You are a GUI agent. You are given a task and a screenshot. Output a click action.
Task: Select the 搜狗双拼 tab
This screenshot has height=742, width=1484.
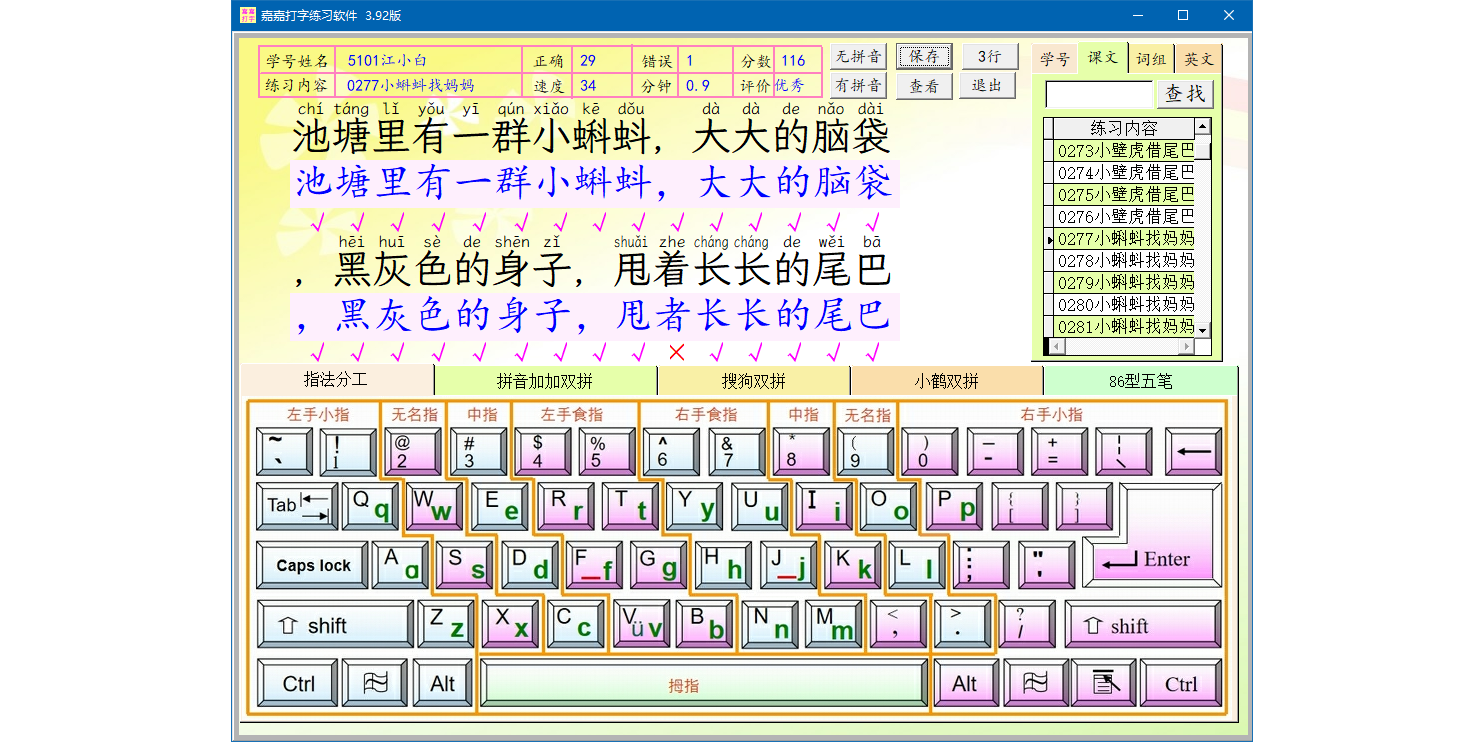tap(754, 381)
